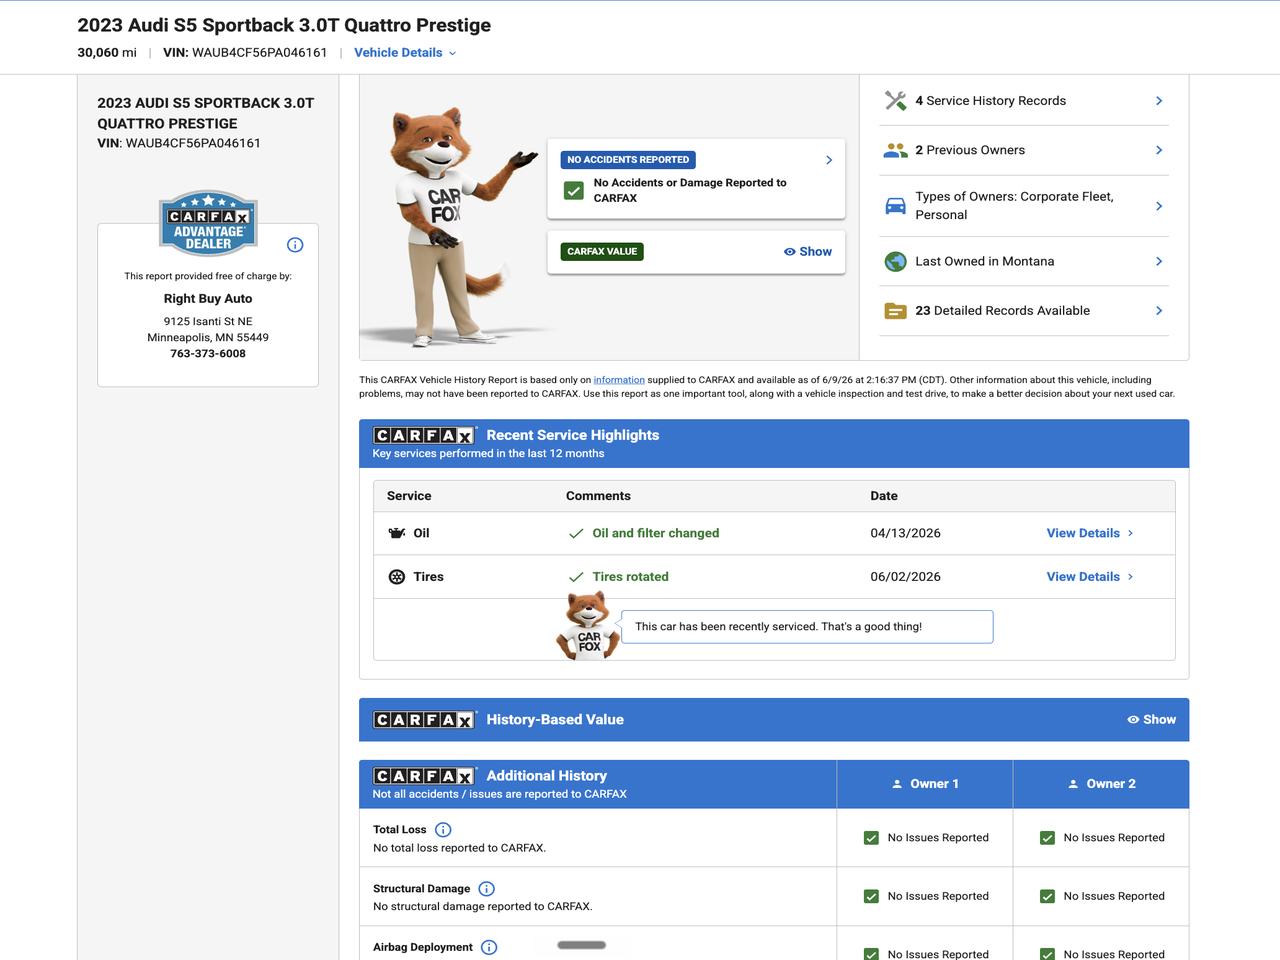Click the dealer phone number 763-373-6008
Image resolution: width=1280 pixels, height=960 pixels.
[208, 354]
